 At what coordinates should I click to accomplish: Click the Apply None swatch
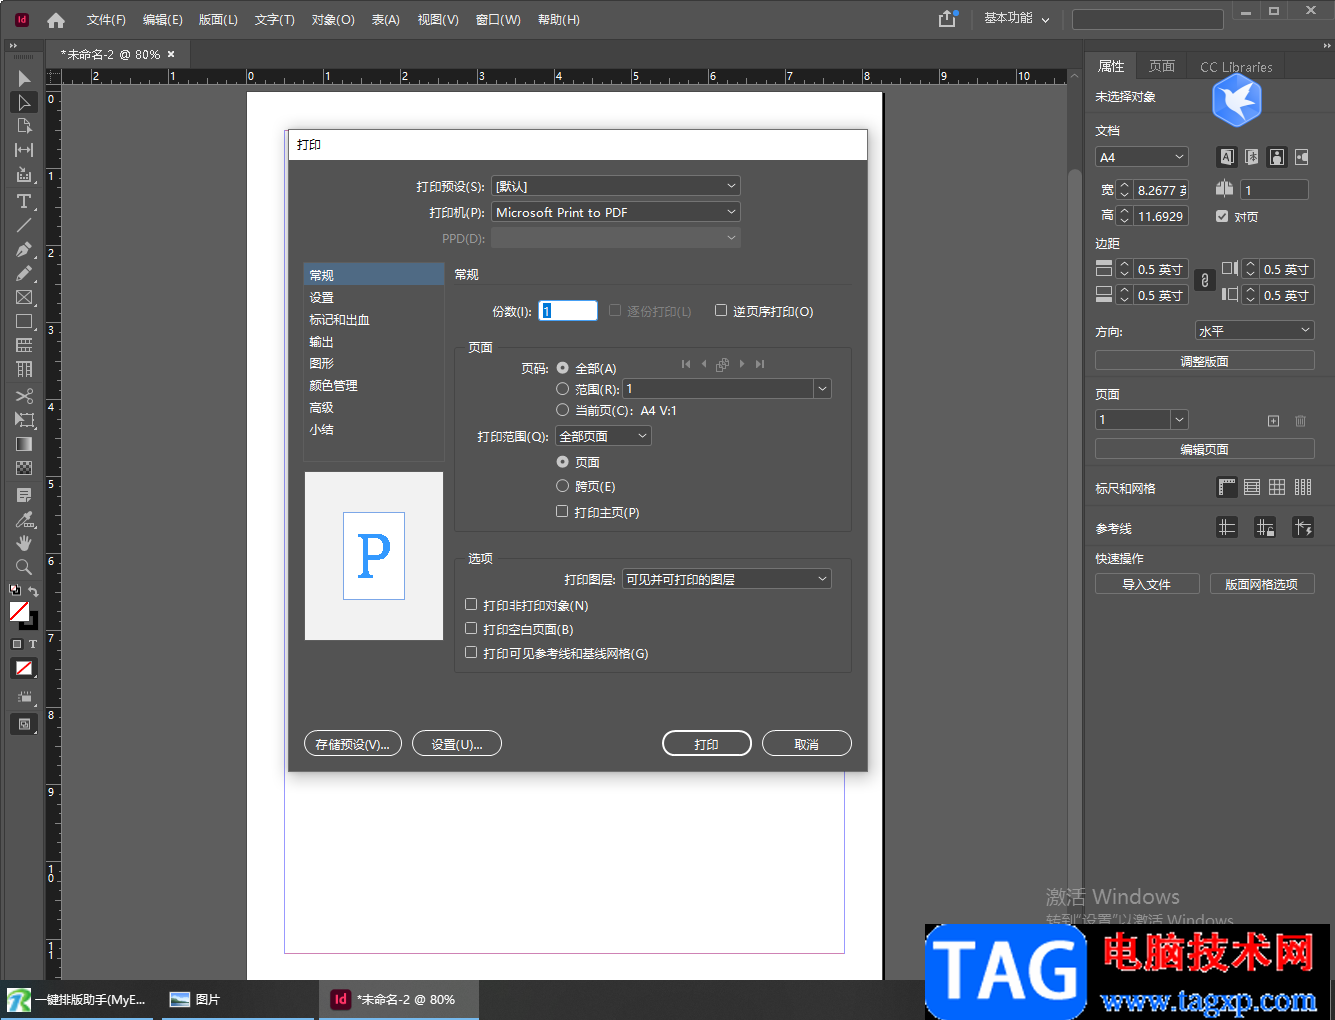[24, 668]
